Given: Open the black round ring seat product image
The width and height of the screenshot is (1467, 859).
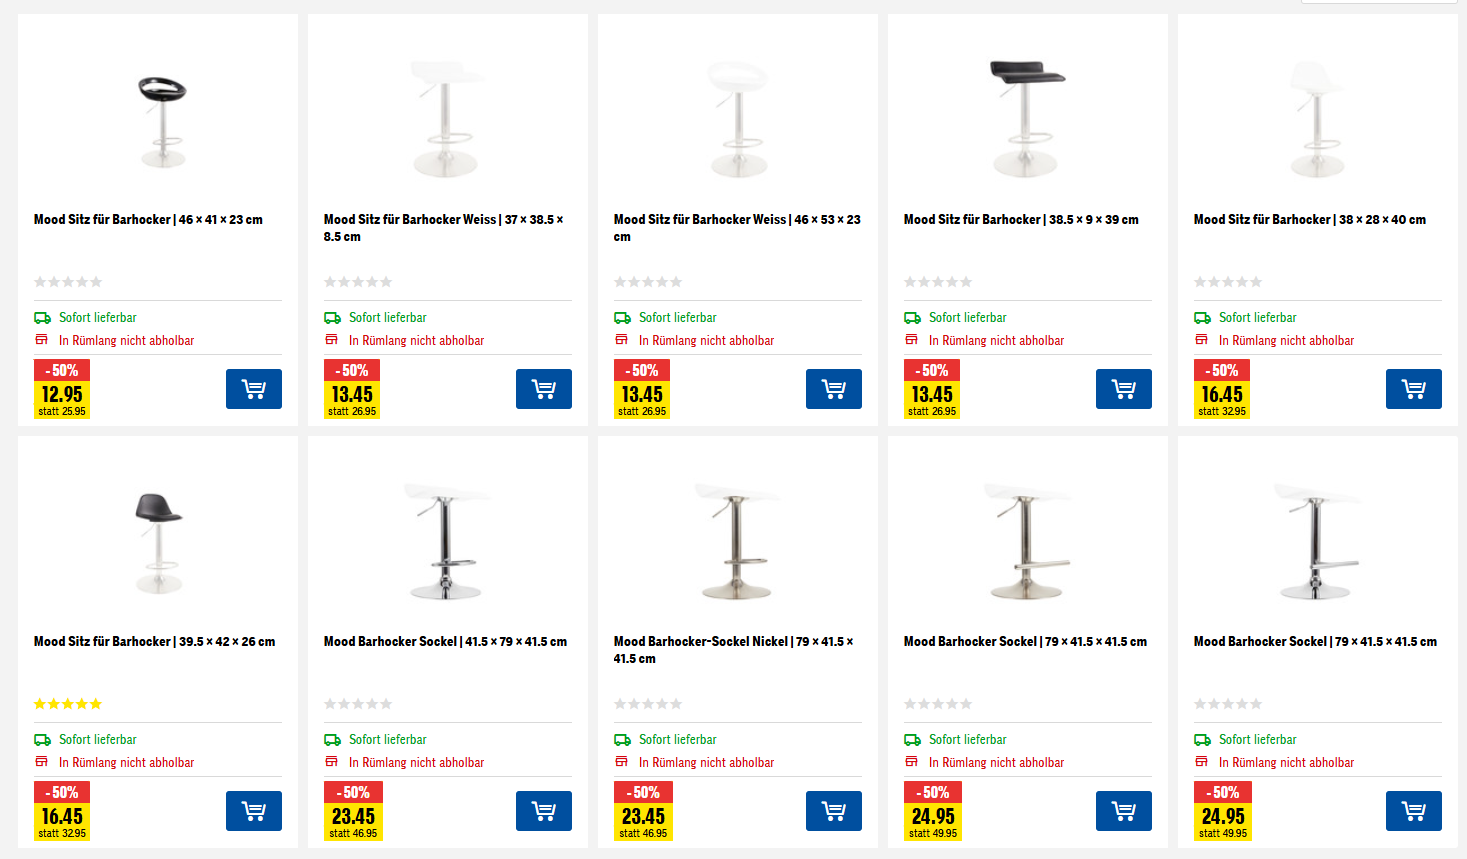Looking at the screenshot, I should (x=162, y=120).
